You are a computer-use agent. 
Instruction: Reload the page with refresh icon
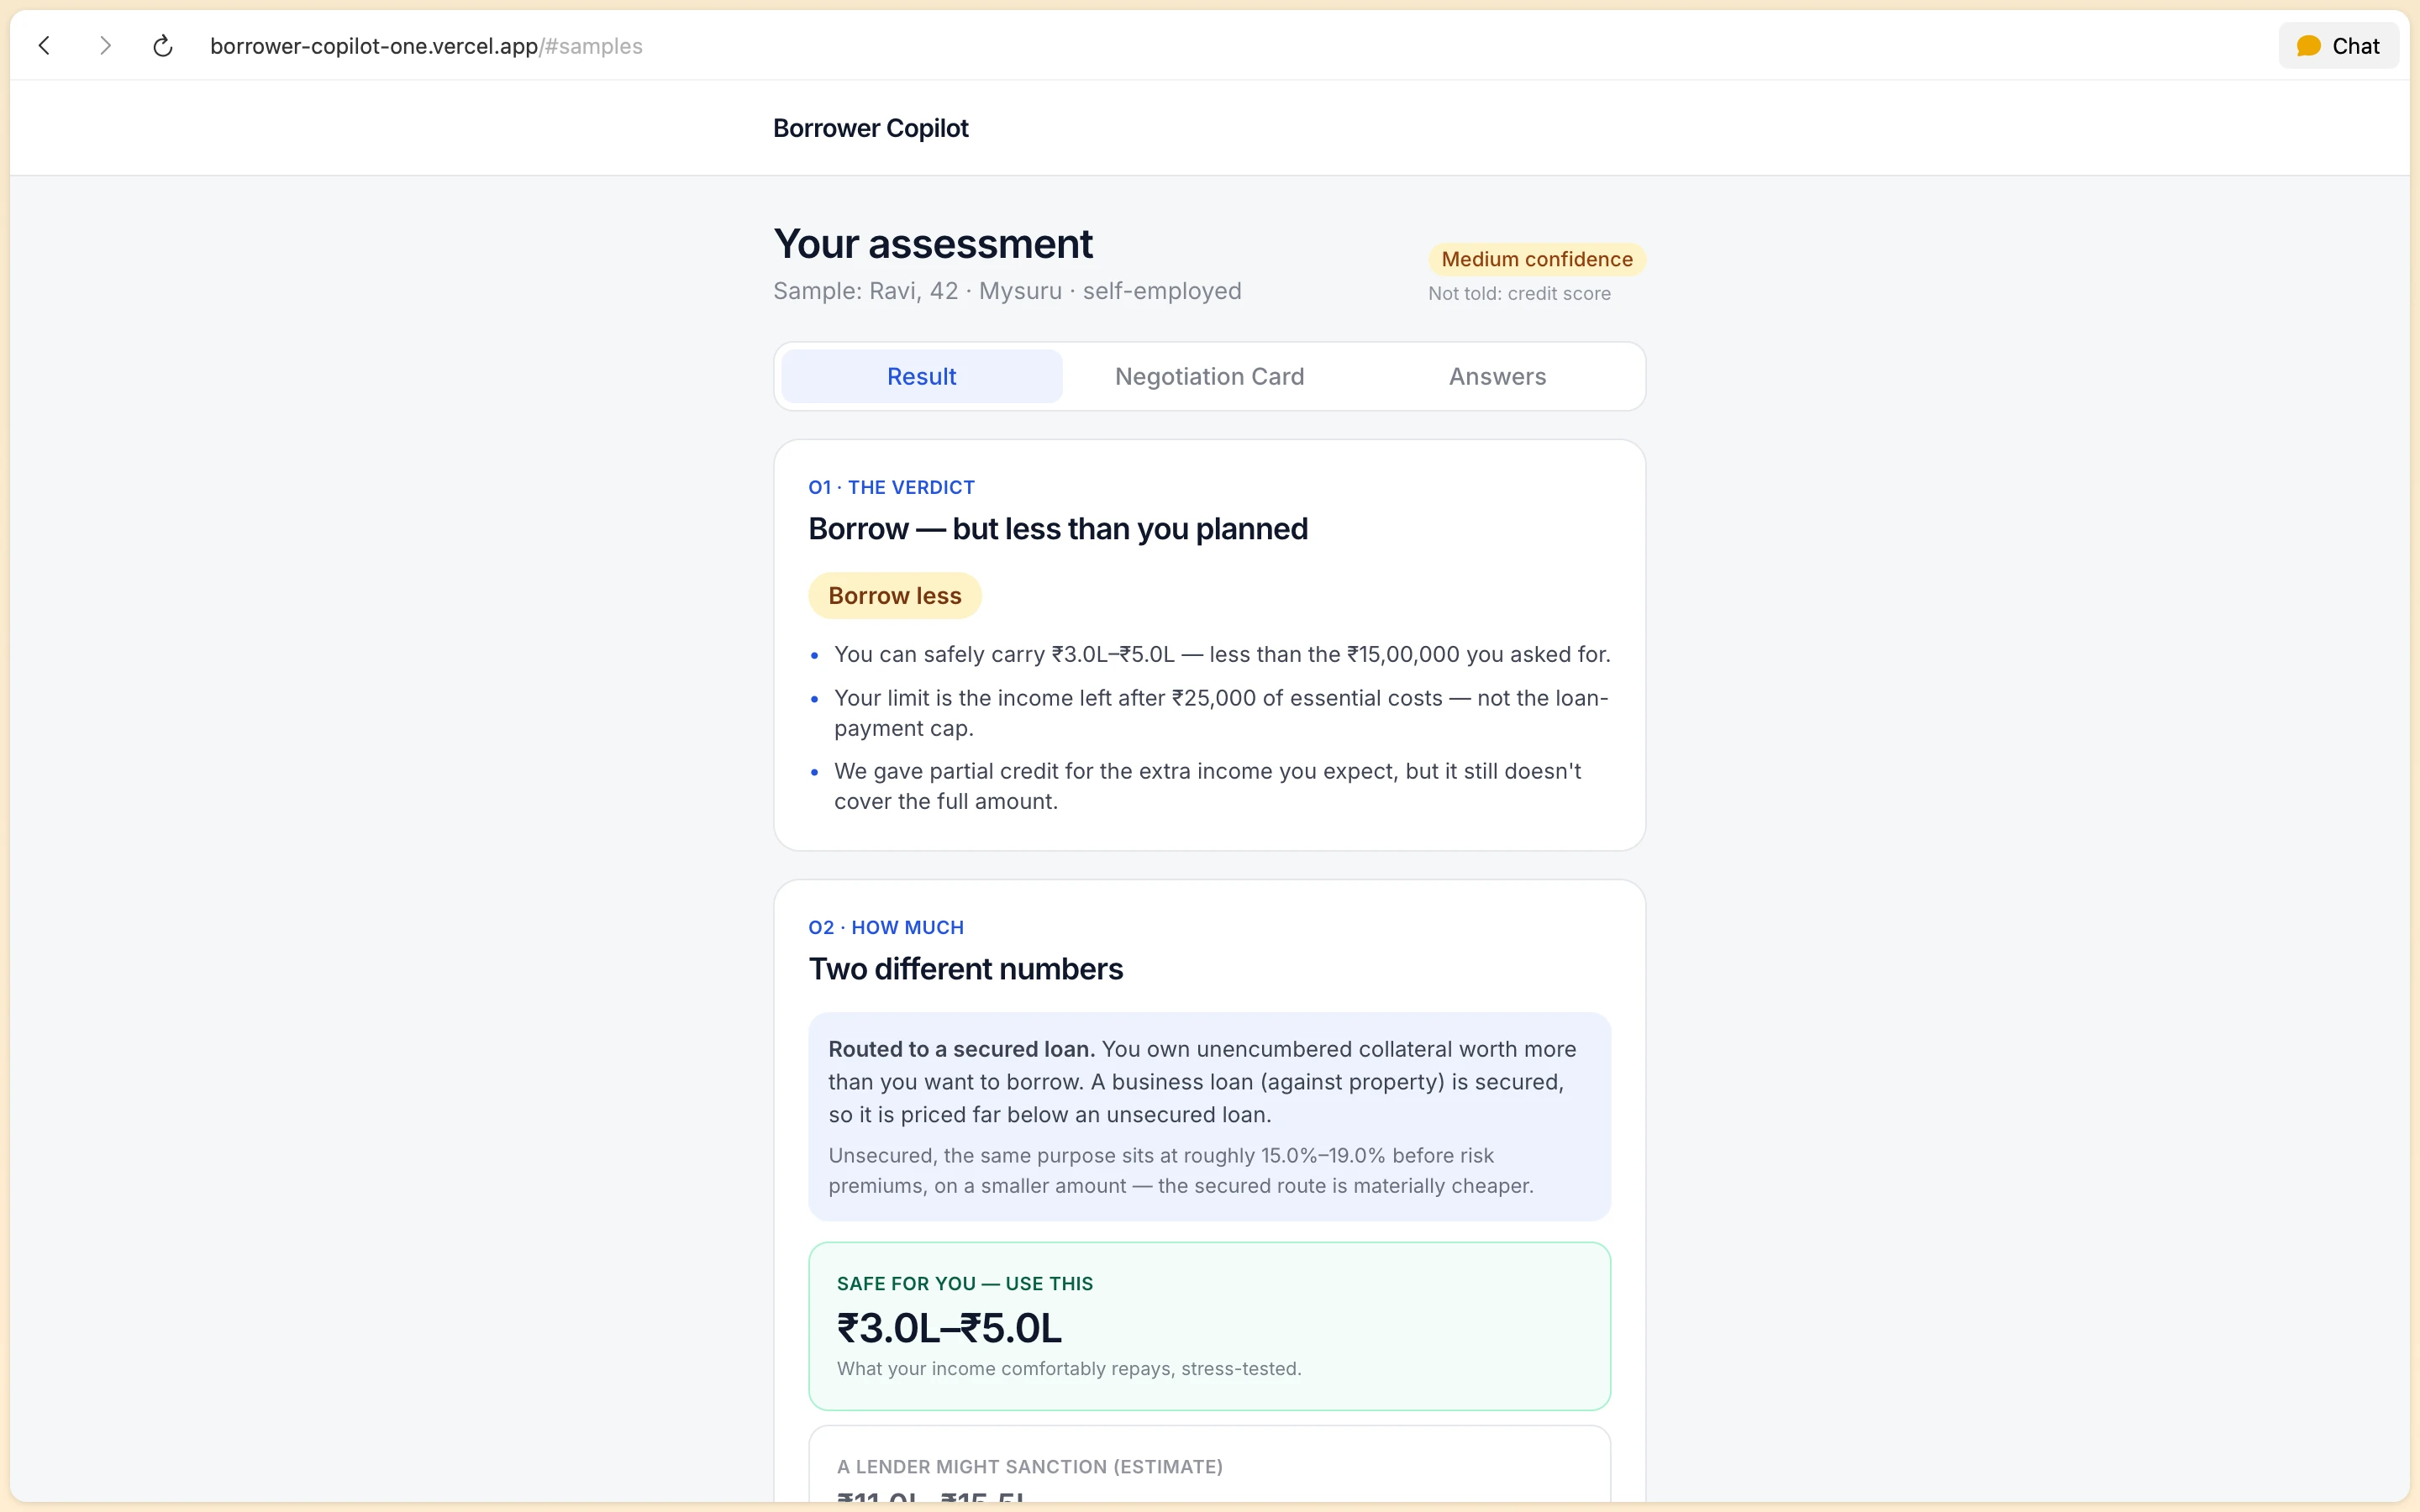(x=163, y=46)
